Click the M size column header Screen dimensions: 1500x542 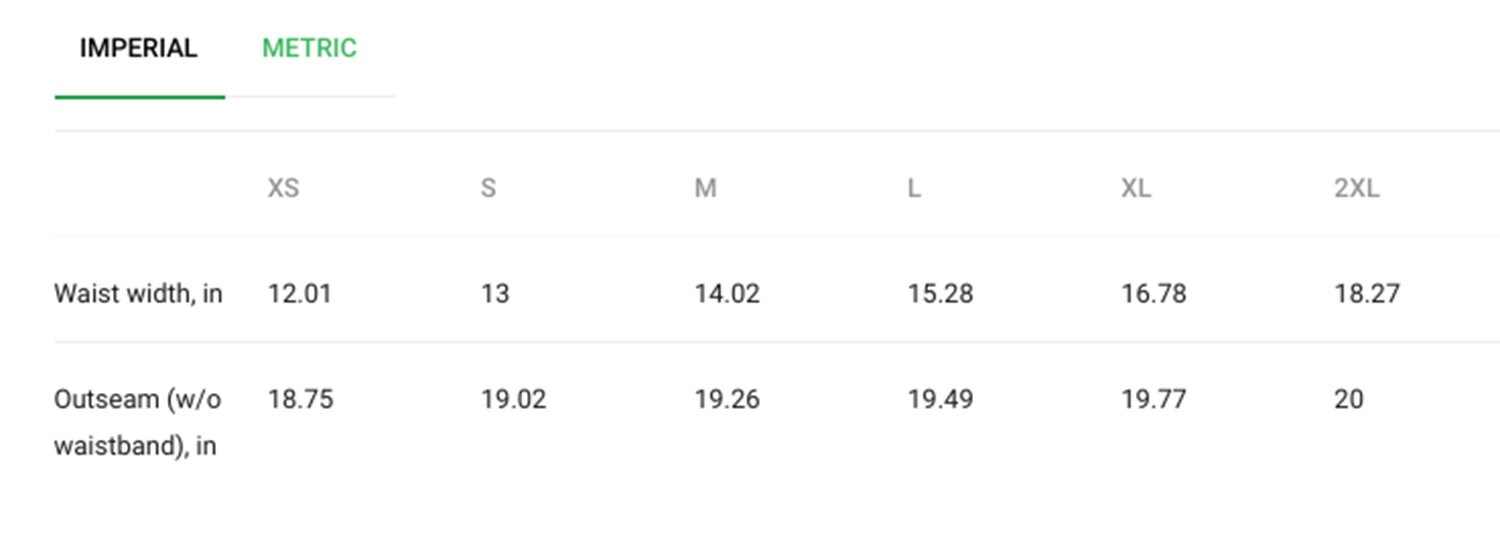pyautogui.click(x=706, y=188)
